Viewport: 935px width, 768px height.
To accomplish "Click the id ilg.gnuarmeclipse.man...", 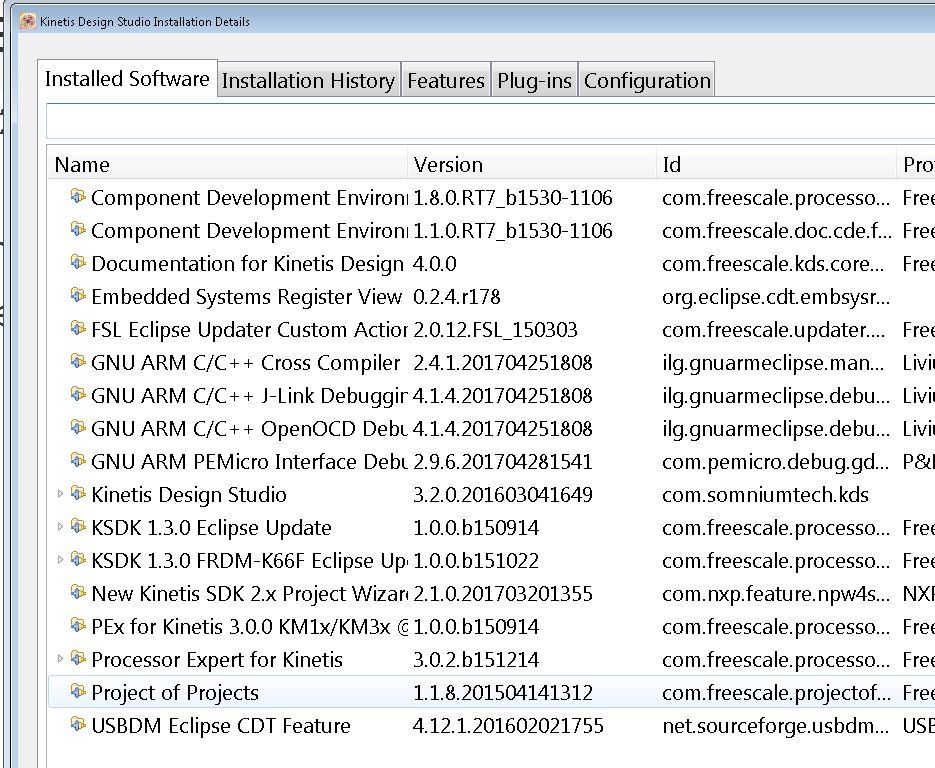I will click(773, 363).
